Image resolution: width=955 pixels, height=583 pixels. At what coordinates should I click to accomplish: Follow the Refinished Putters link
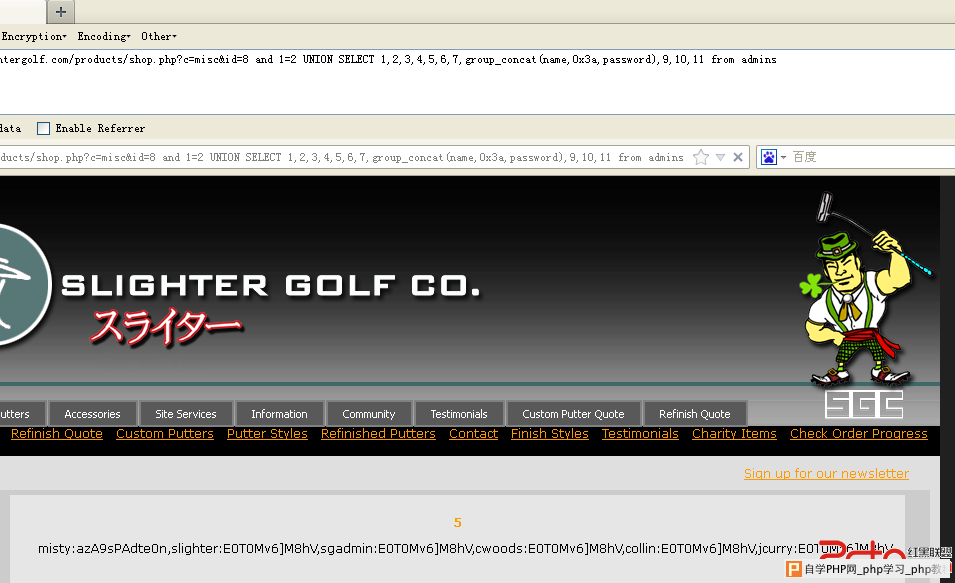378,434
